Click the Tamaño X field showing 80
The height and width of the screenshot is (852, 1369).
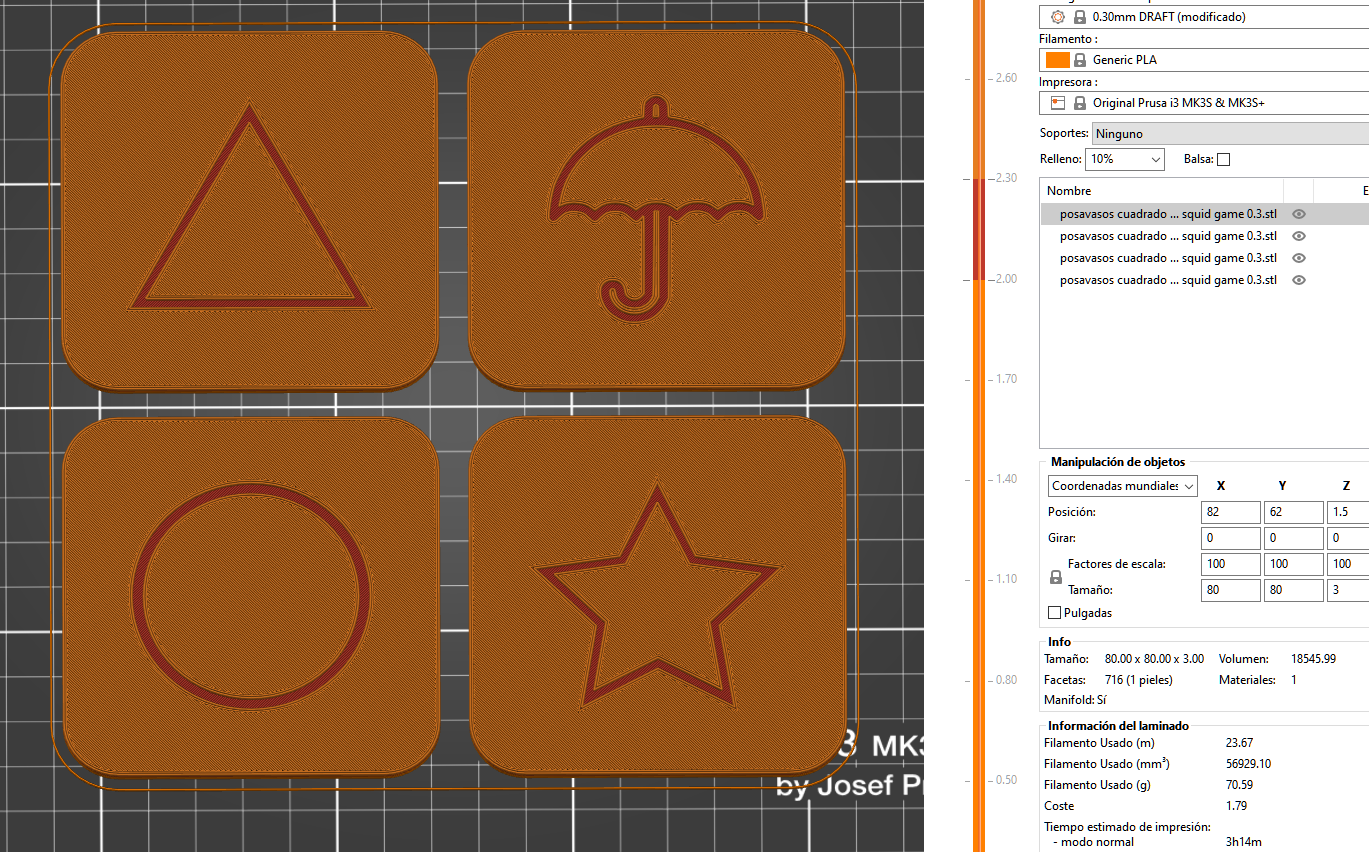point(1231,590)
